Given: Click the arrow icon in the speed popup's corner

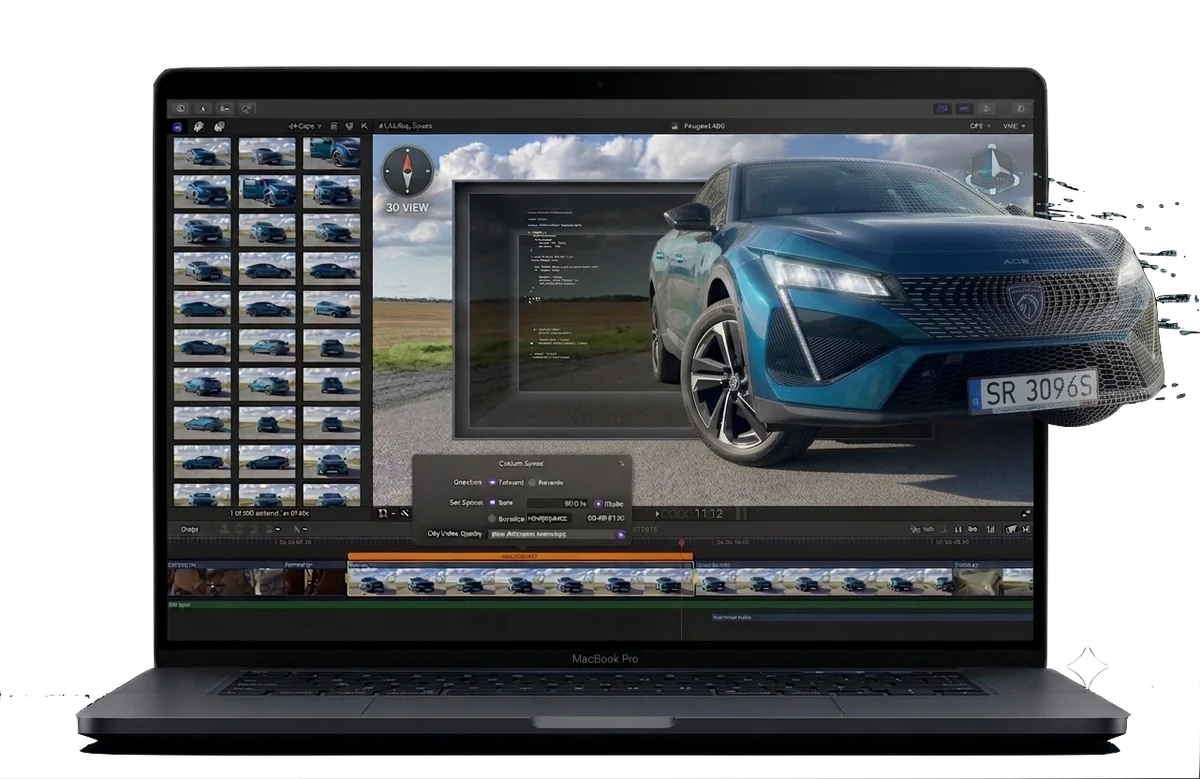Looking at the screenshot, I should coord(621,463).
